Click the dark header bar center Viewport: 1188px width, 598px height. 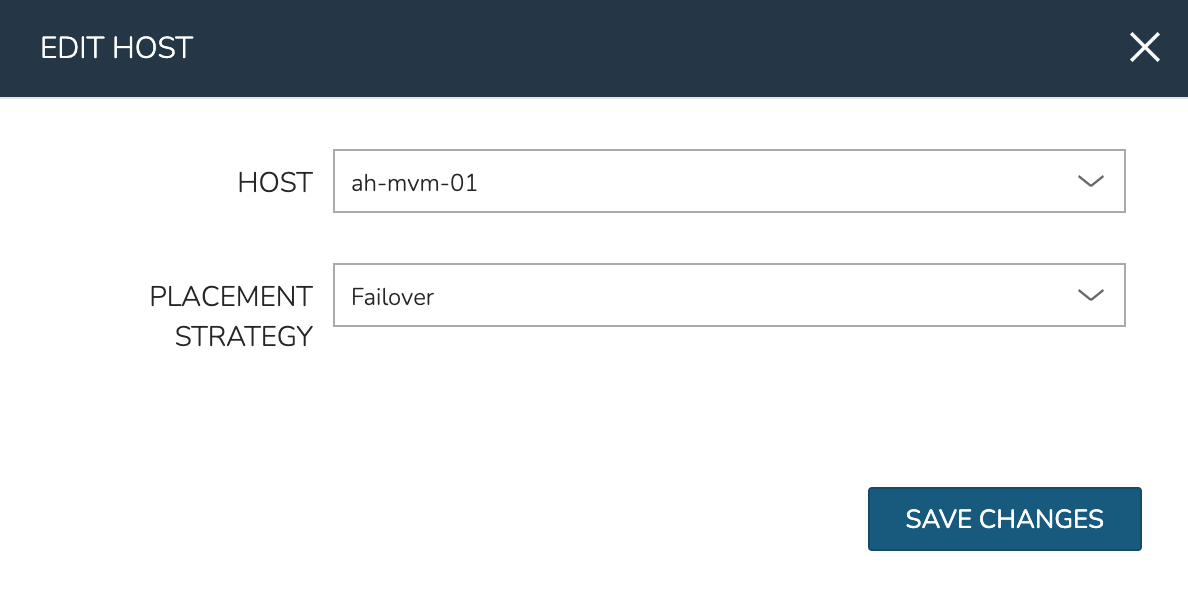594,48
